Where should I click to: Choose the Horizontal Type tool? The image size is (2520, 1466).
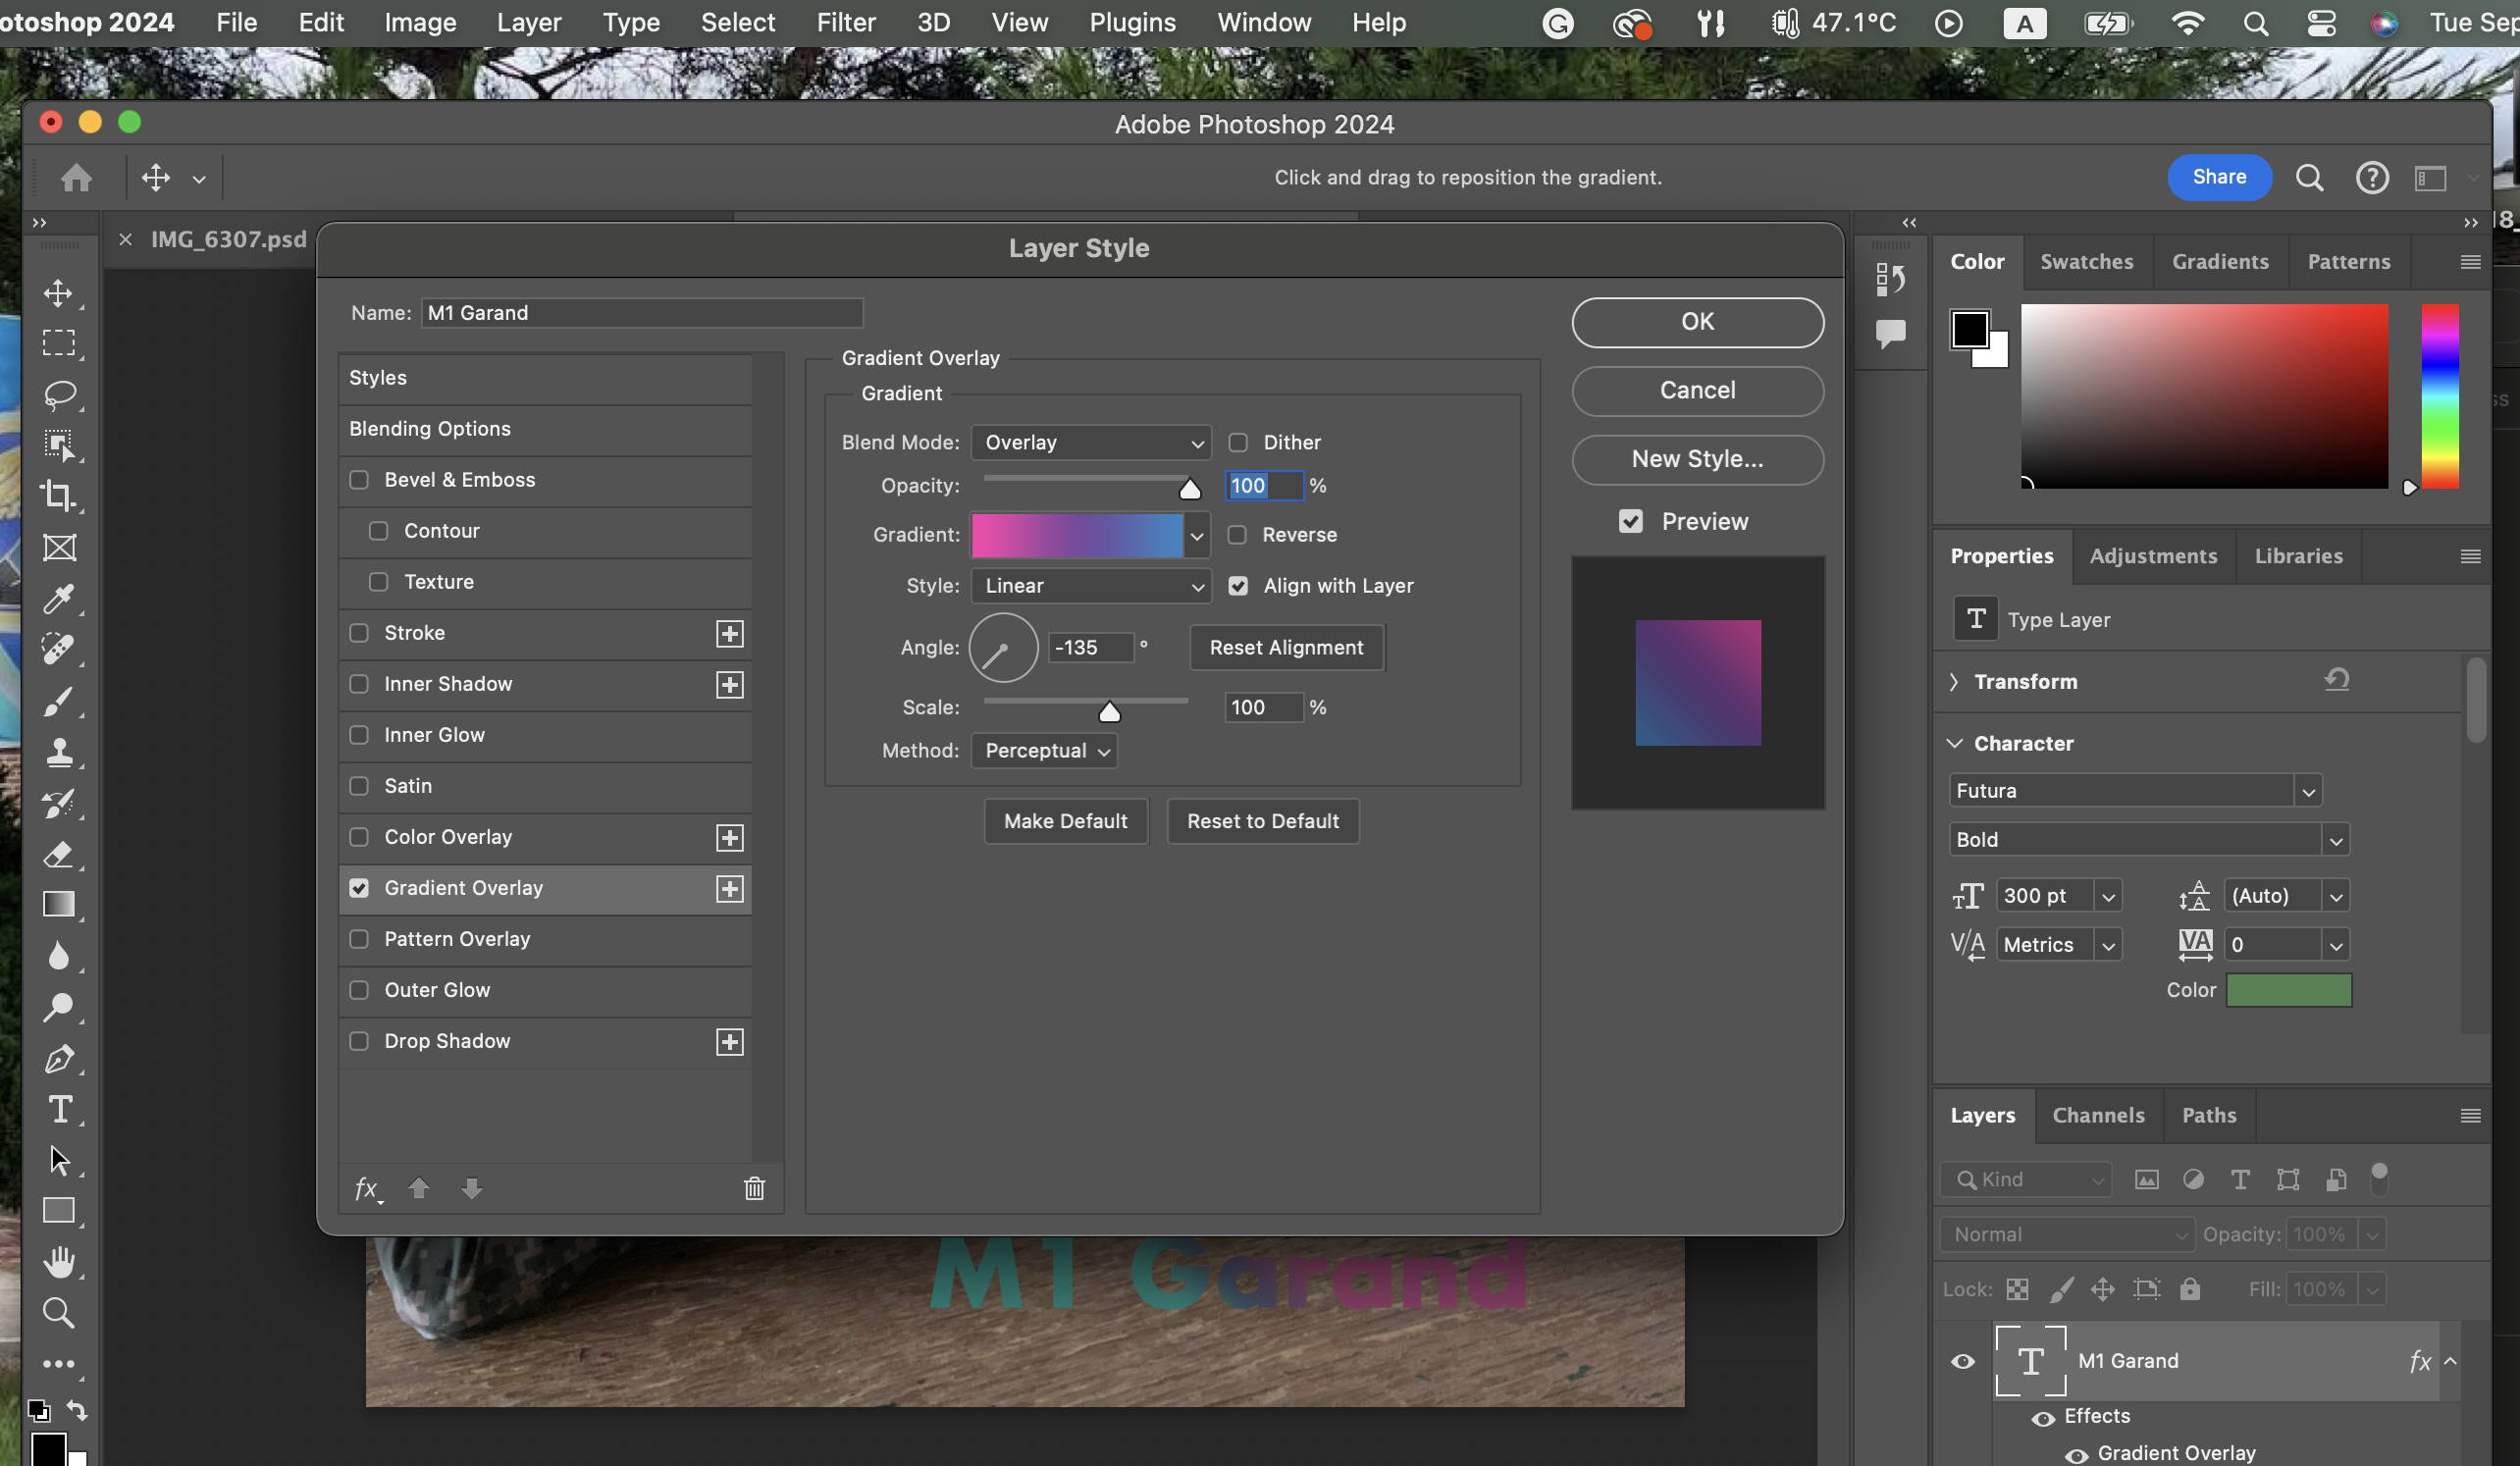click(x=59, y=1109)
